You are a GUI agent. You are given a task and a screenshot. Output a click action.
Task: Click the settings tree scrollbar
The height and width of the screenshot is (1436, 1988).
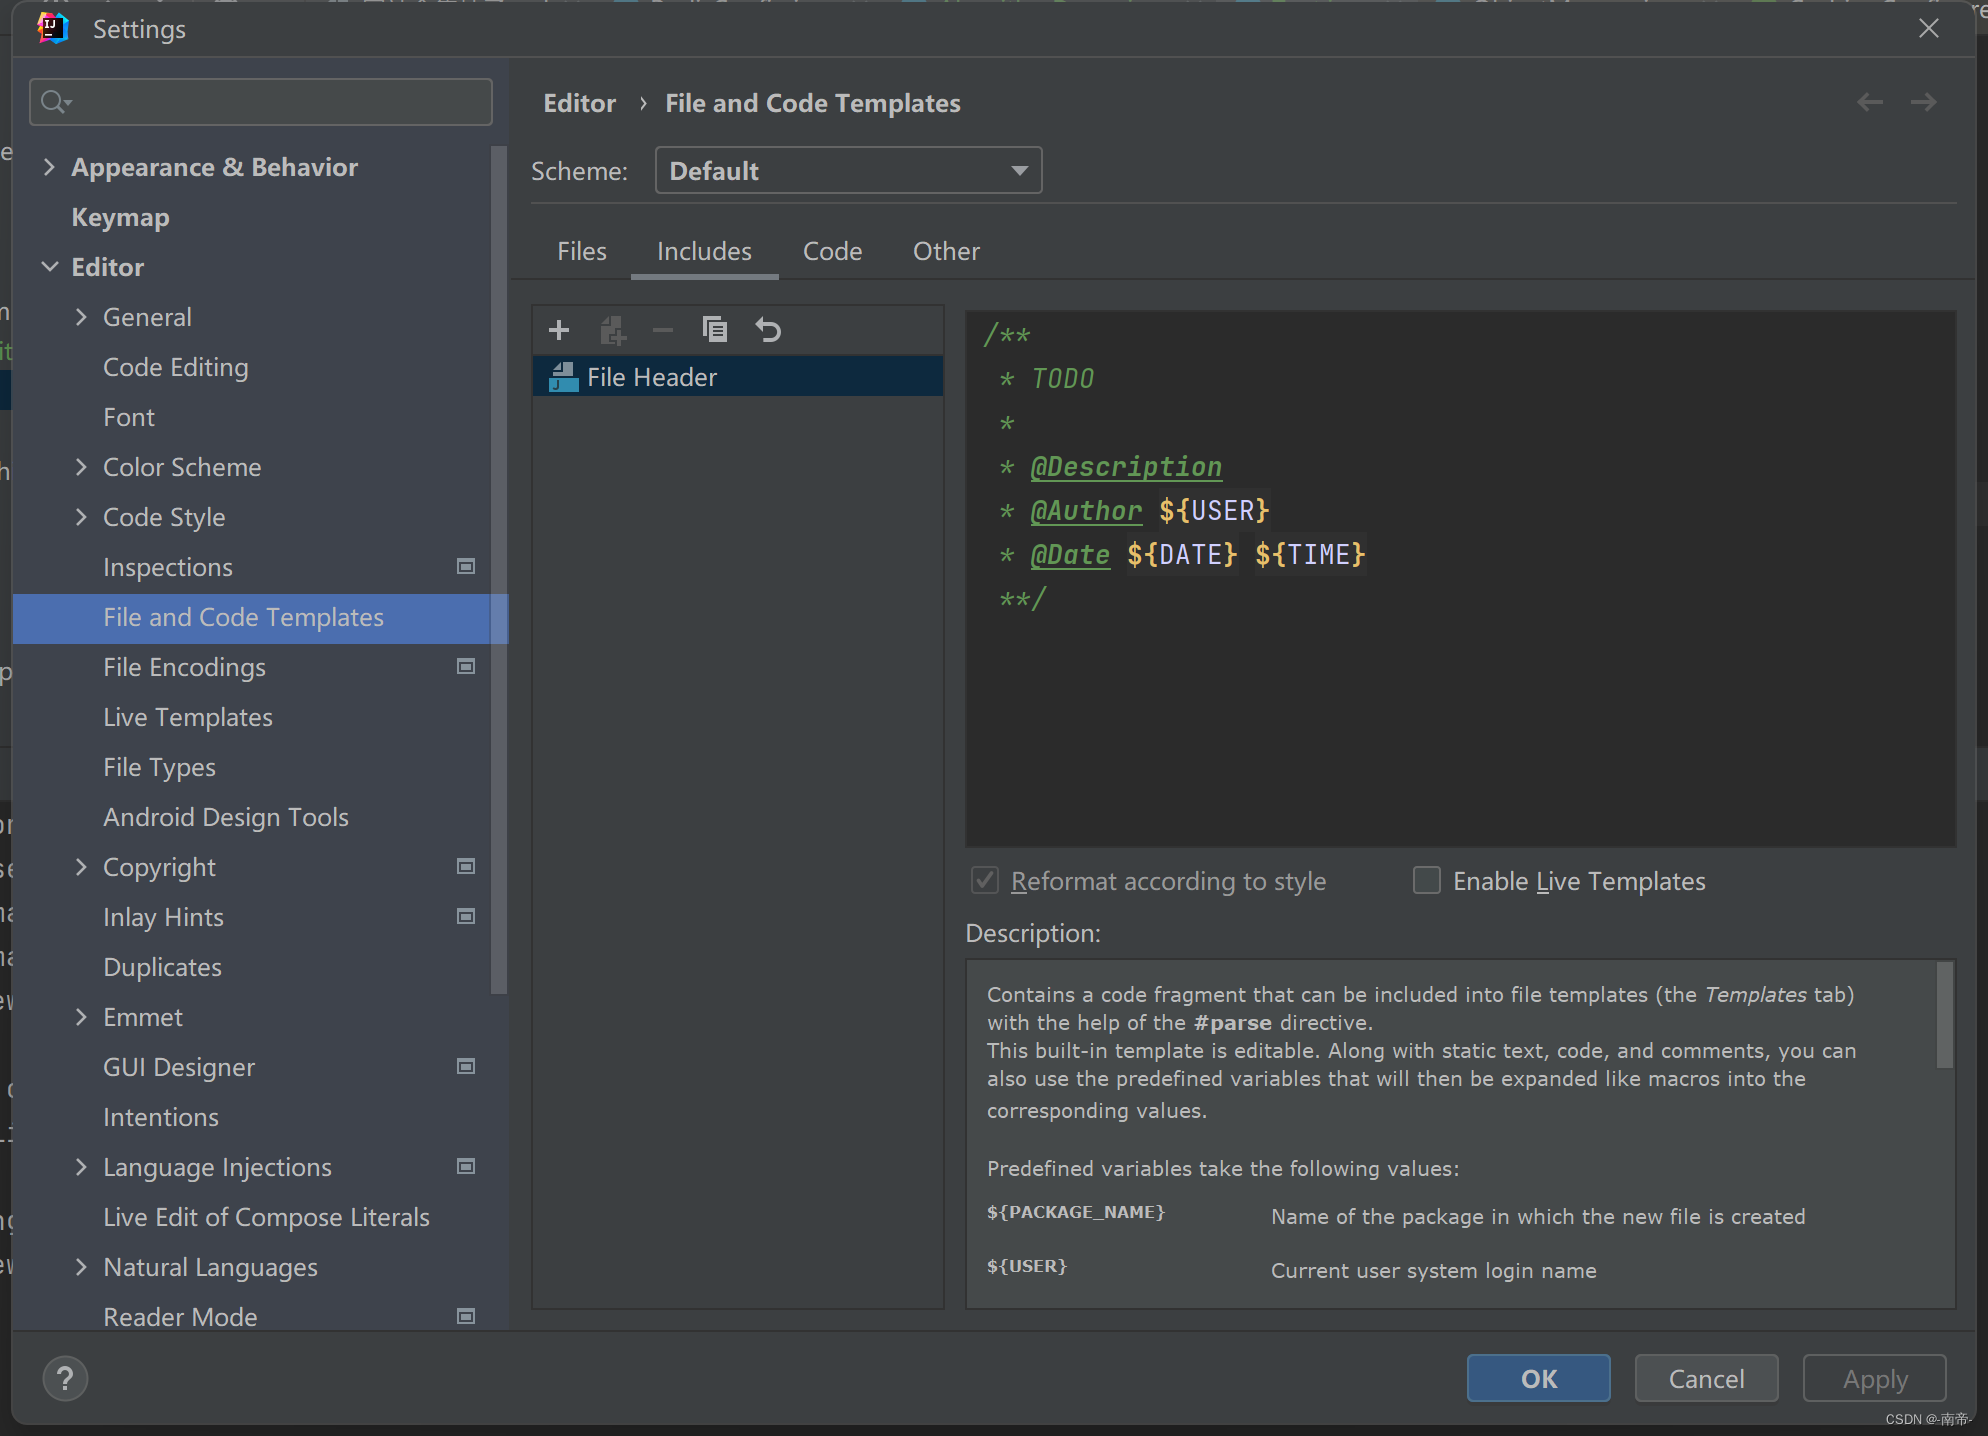coord(499,570)
